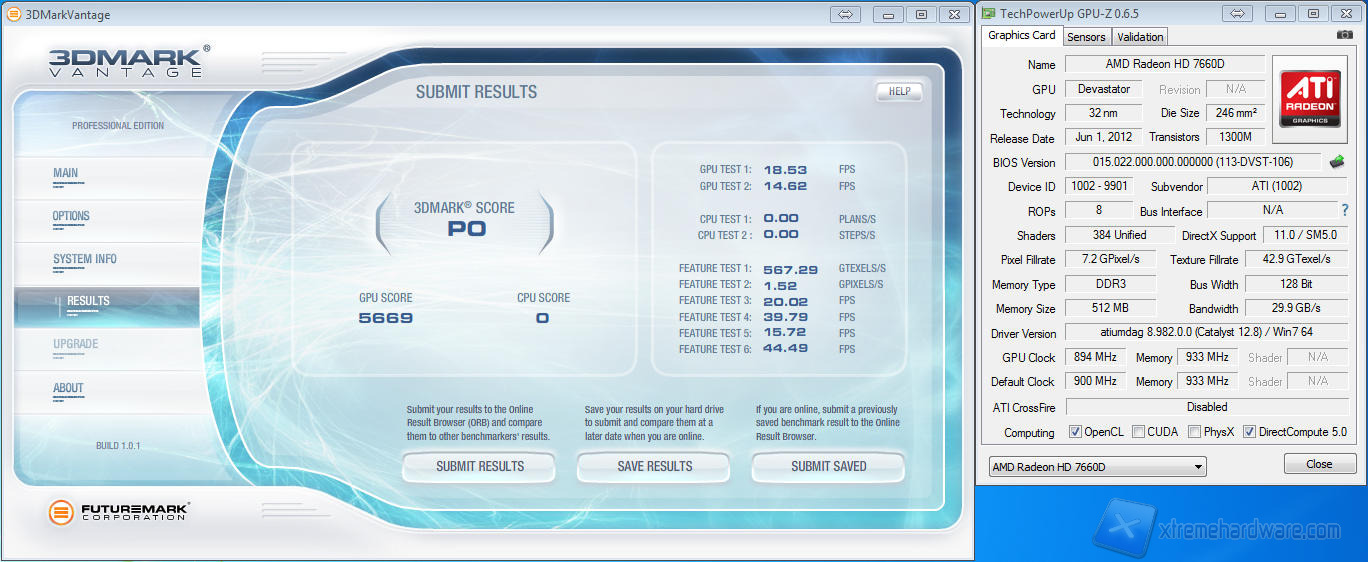Click the BIOS Version text field
This screenshot has width=1368, height=562.
(1192, 162)
